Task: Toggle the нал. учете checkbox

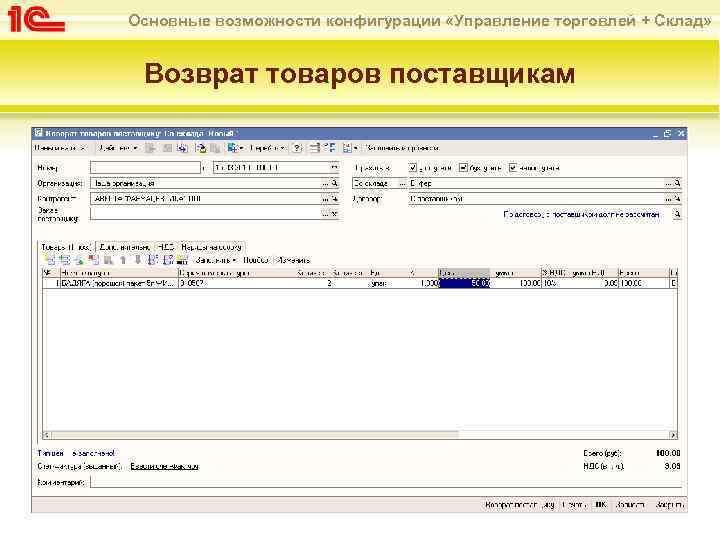Action: click(513, 168)
